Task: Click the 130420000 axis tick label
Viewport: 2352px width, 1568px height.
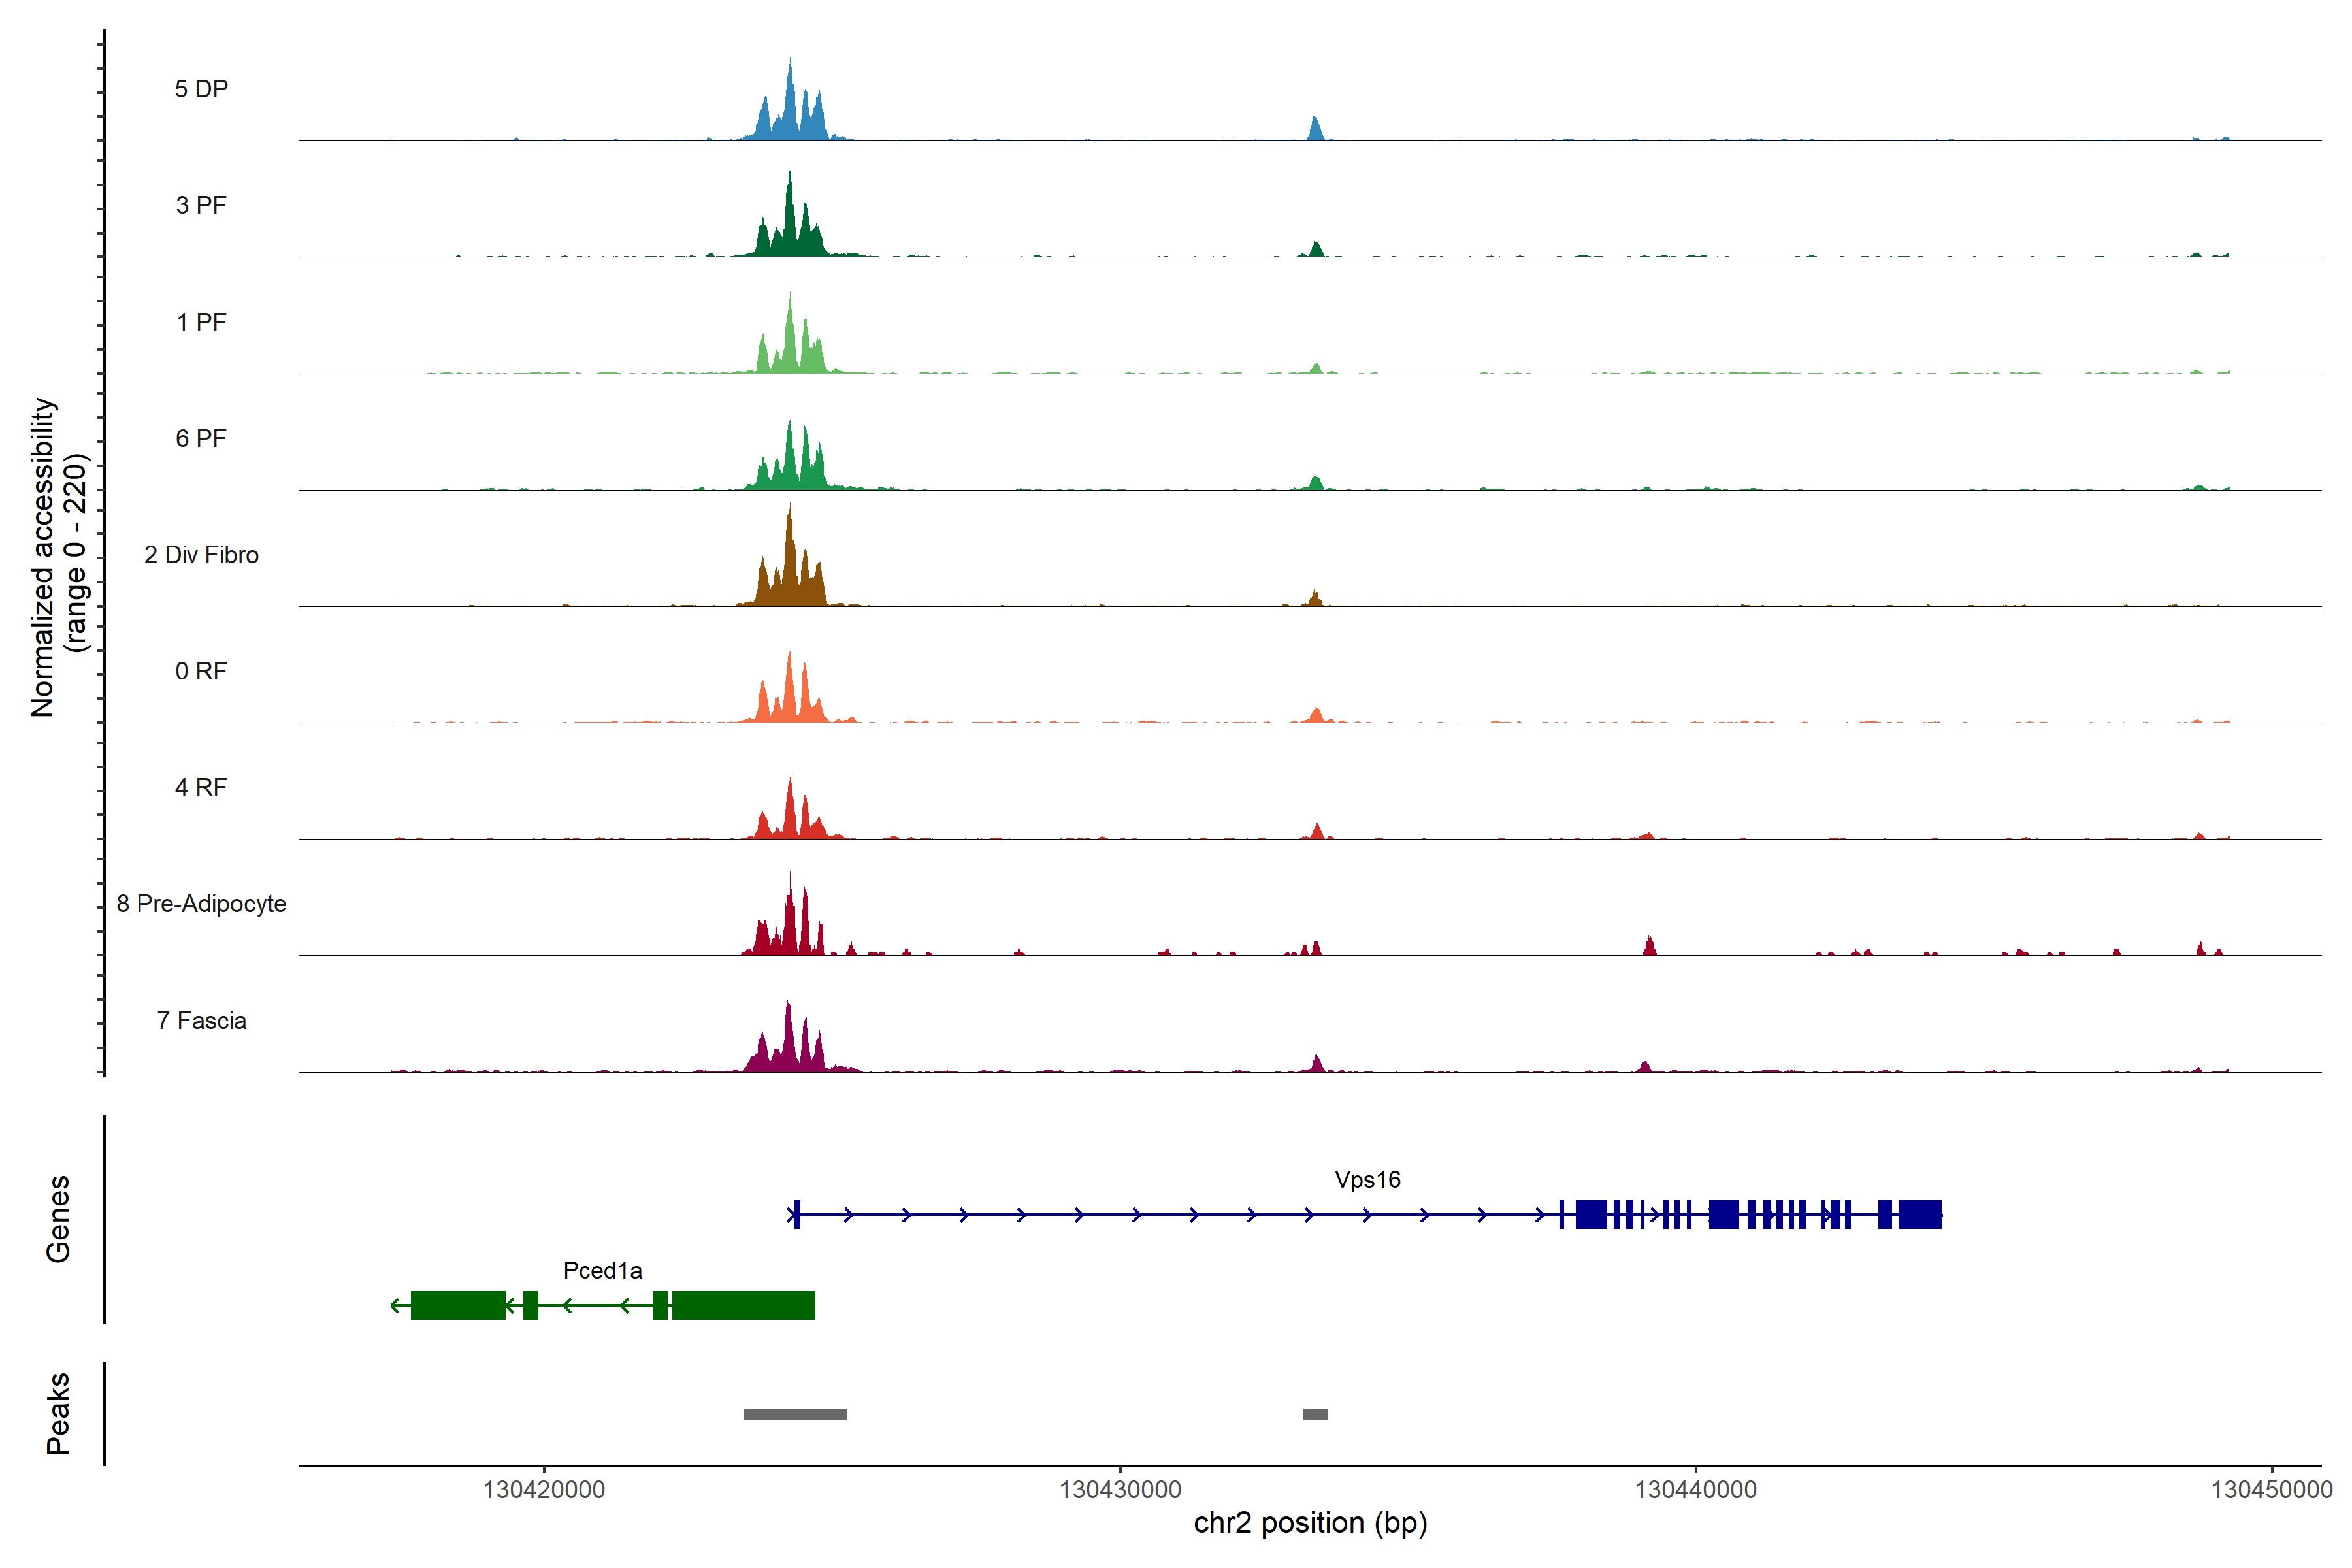Action: (x=544, y=1490)
